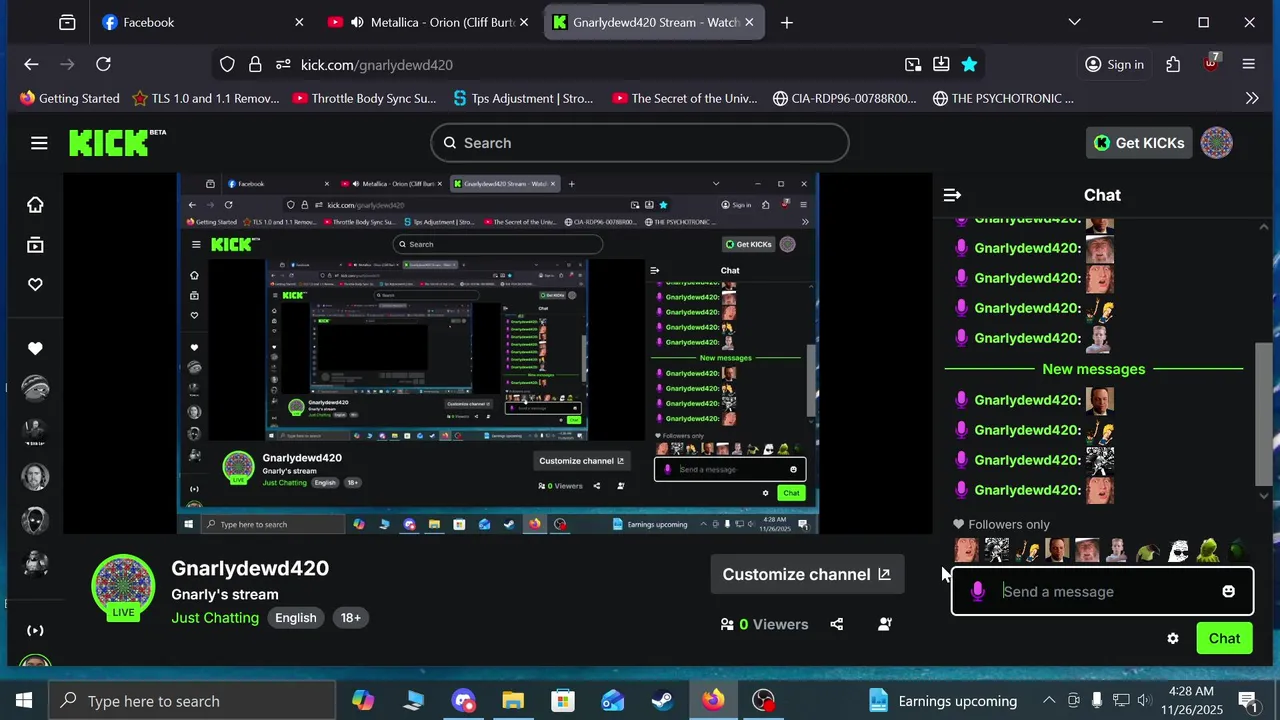Jump to New messages divider in chat

(x=1093, y=369)
